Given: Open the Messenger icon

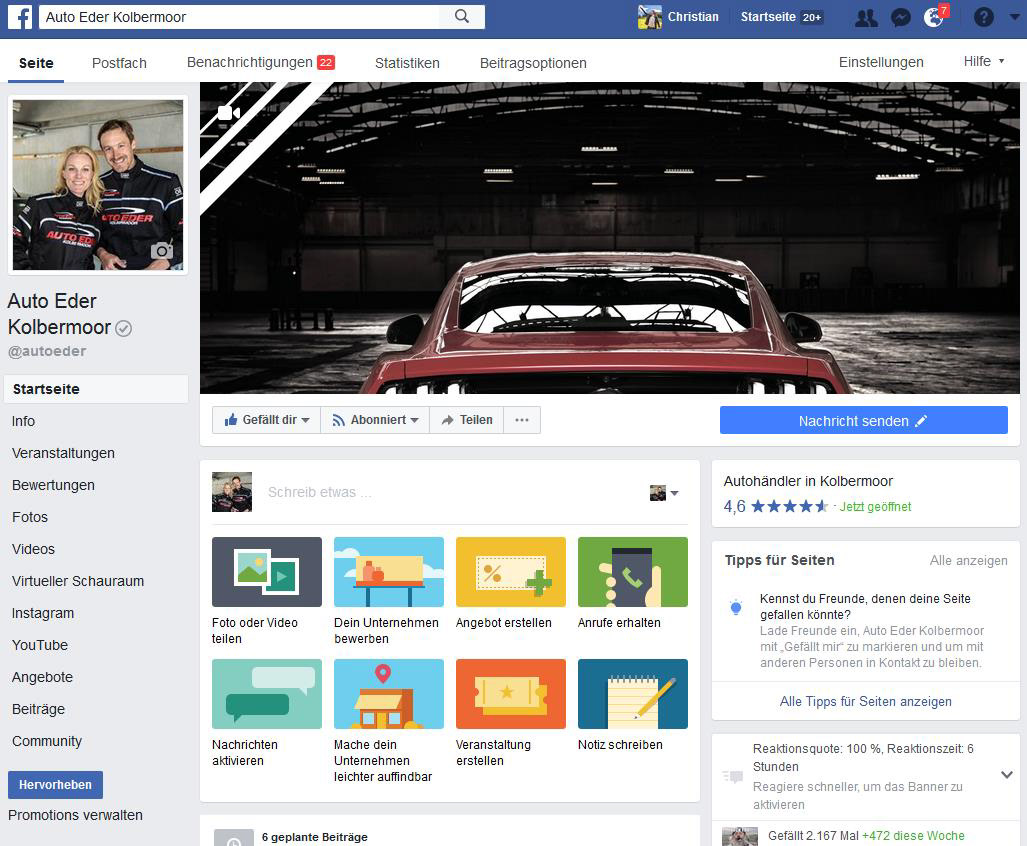Looking at the screenshot, I should tap(900, 17).
